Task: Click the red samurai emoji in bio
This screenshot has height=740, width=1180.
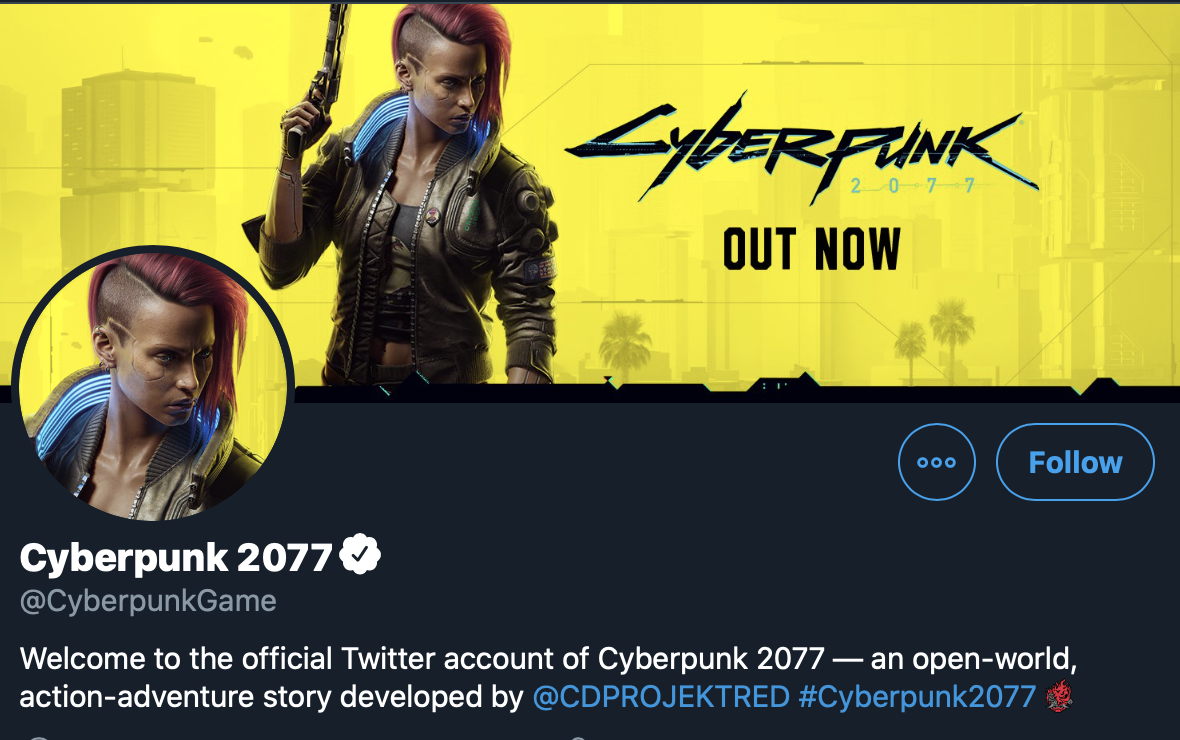Action: click(1058, 696)
